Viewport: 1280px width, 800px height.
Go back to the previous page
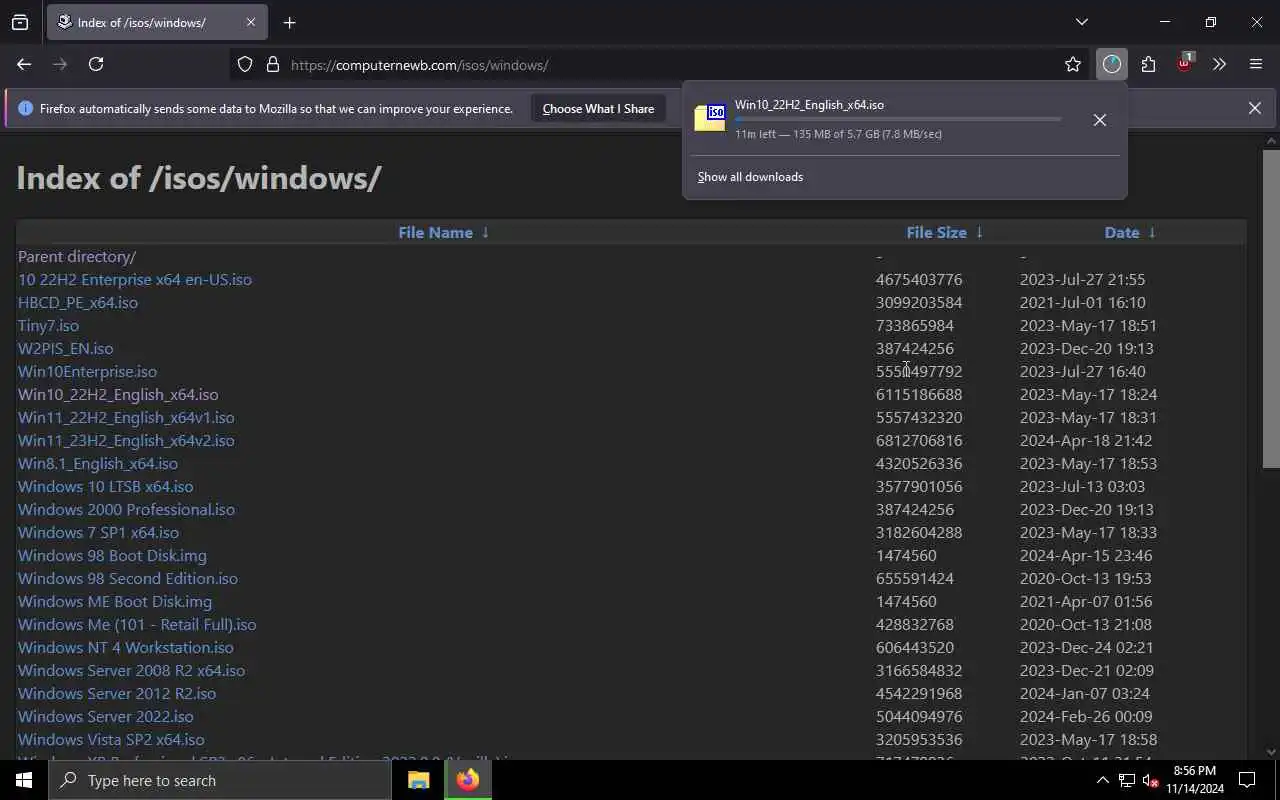(x=24, y=64)
